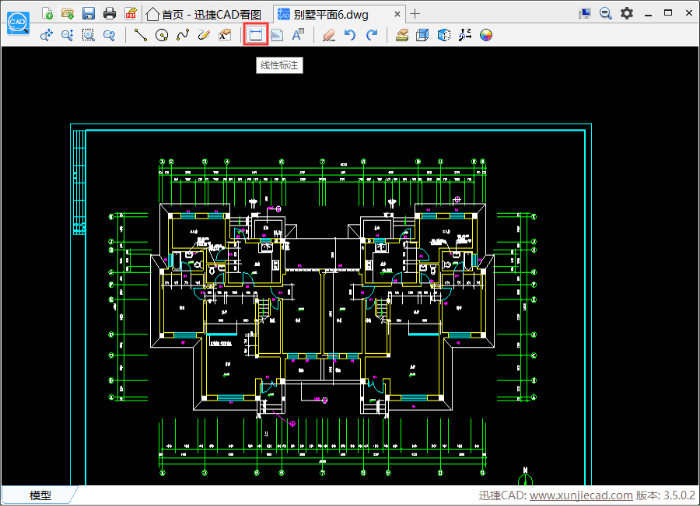Click the aligned dimension tool icon
Screen dimensions: 700x506
pos(277,35)
